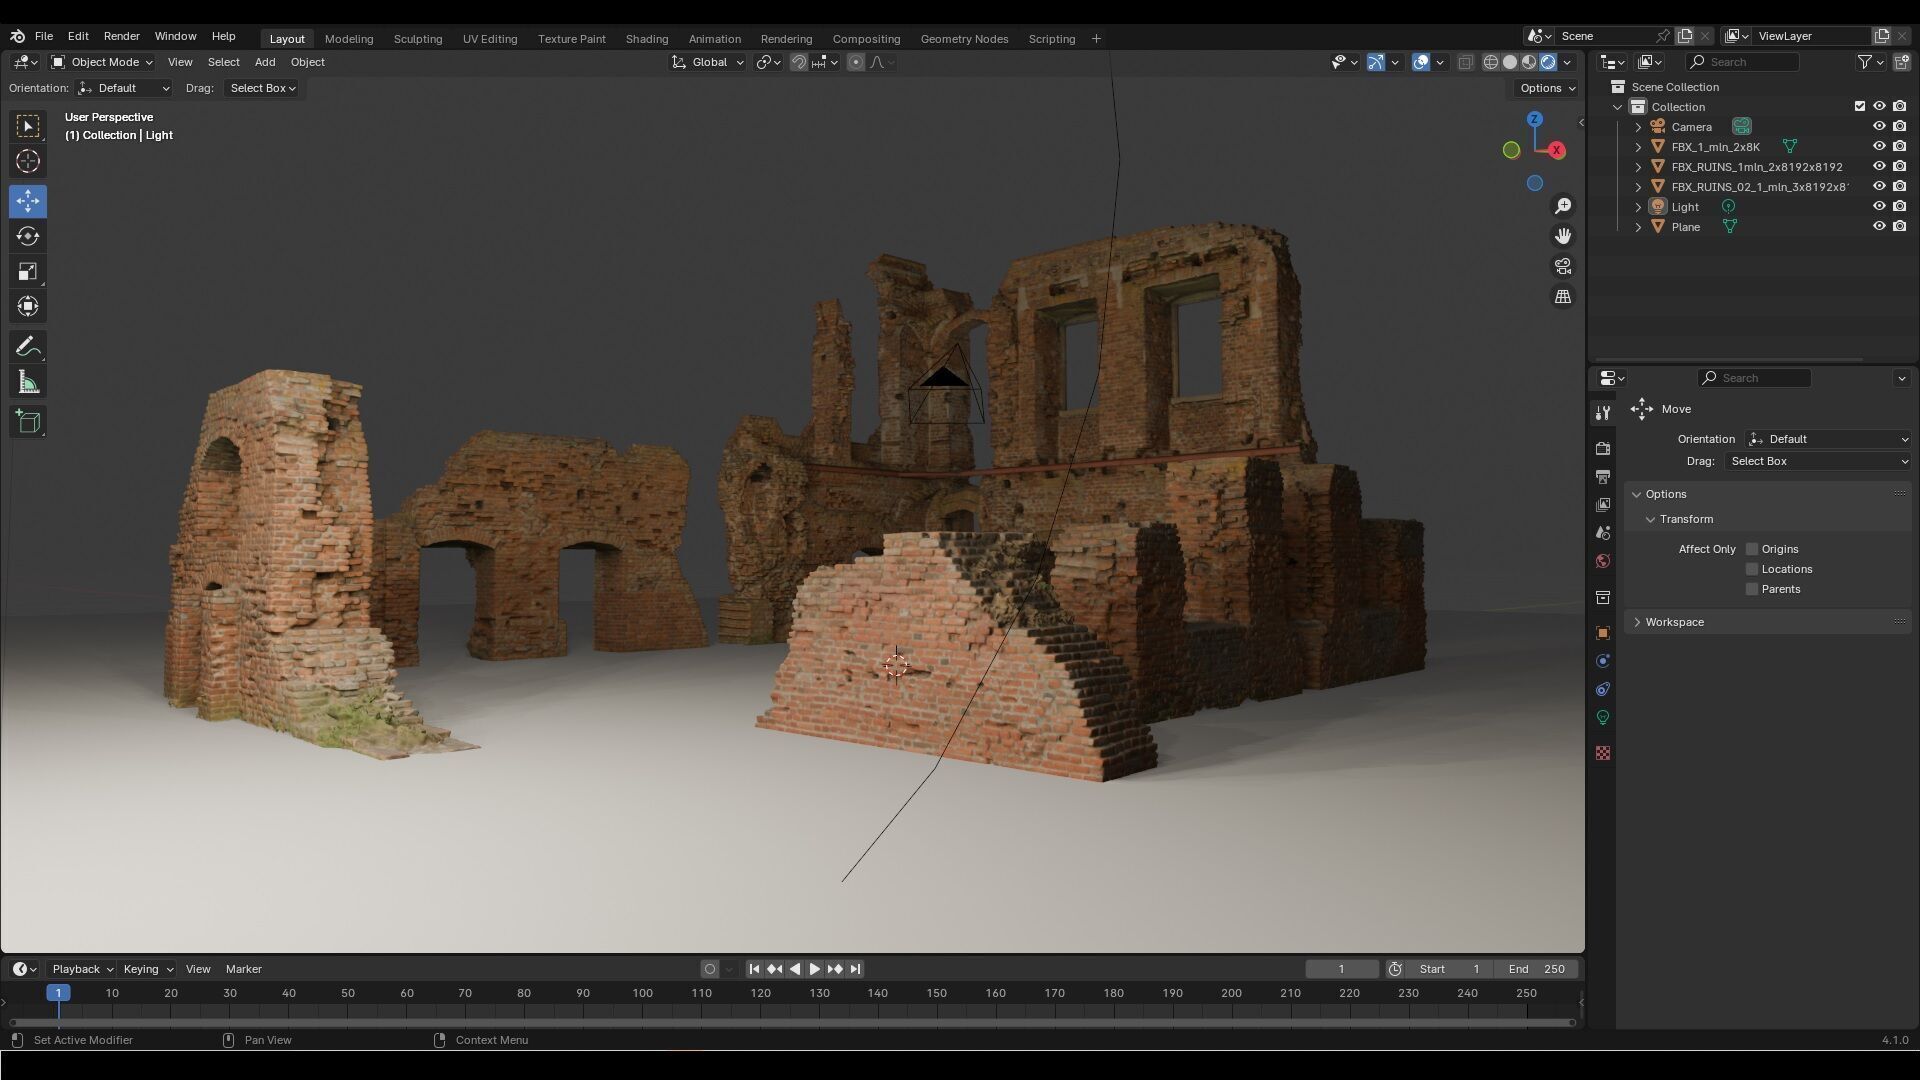Switch to the Geometry Nodes workspace tab
1920x1080 pixels.
(x=964, y=39)
